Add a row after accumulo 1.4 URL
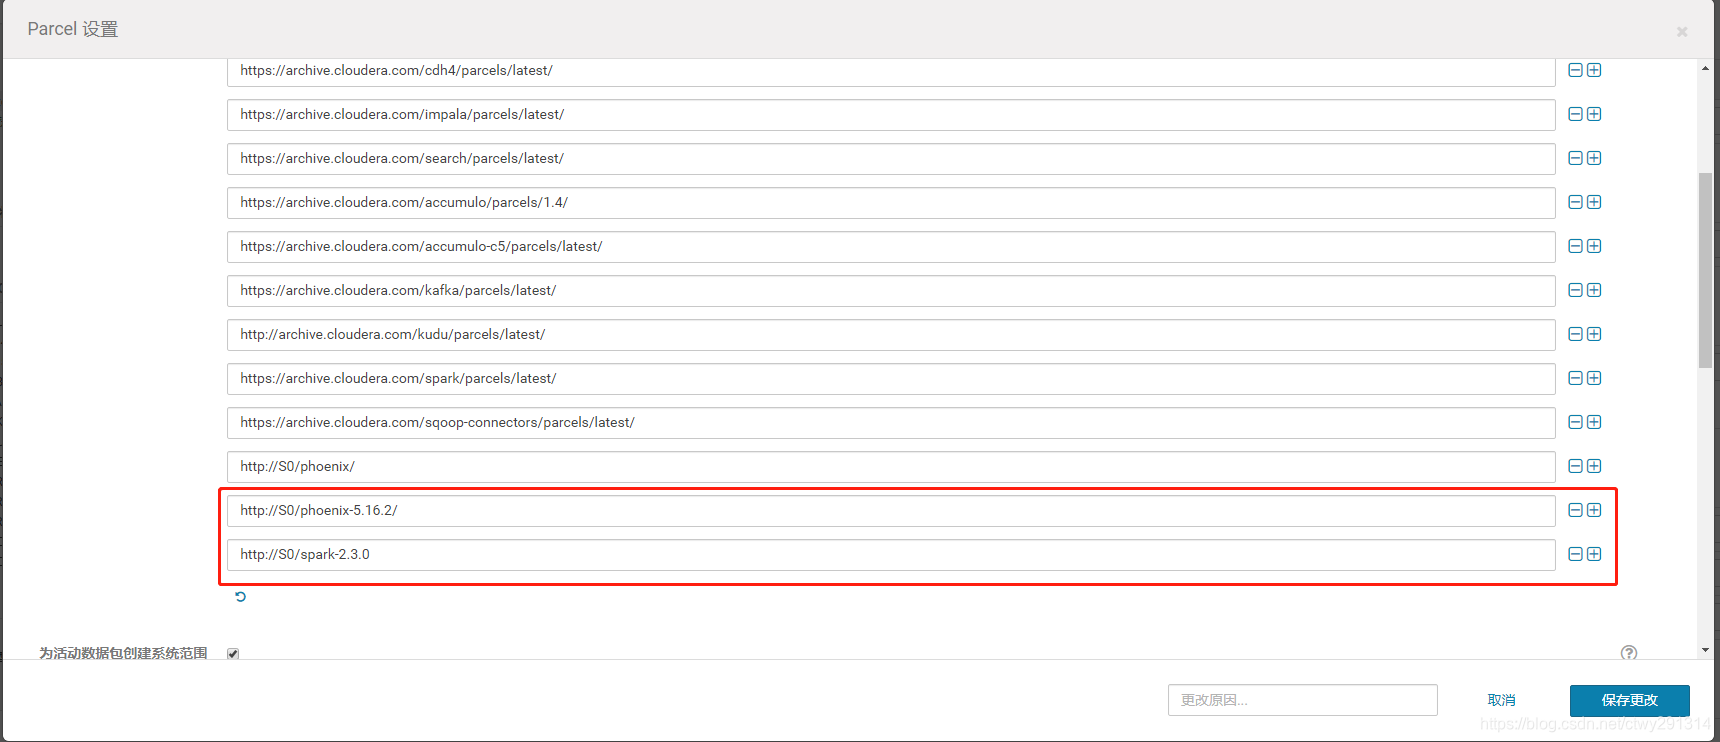This screenshot has width=1720, height=742. coord(1594,202)
